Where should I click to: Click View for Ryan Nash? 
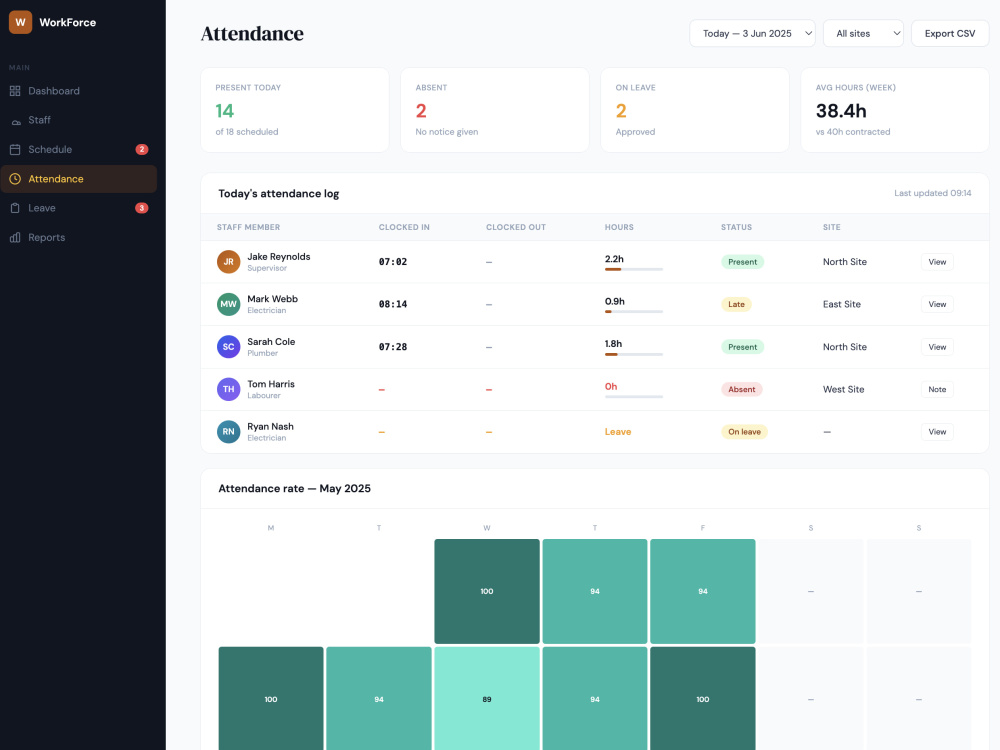pyautogui.click(x=937, y=432)
